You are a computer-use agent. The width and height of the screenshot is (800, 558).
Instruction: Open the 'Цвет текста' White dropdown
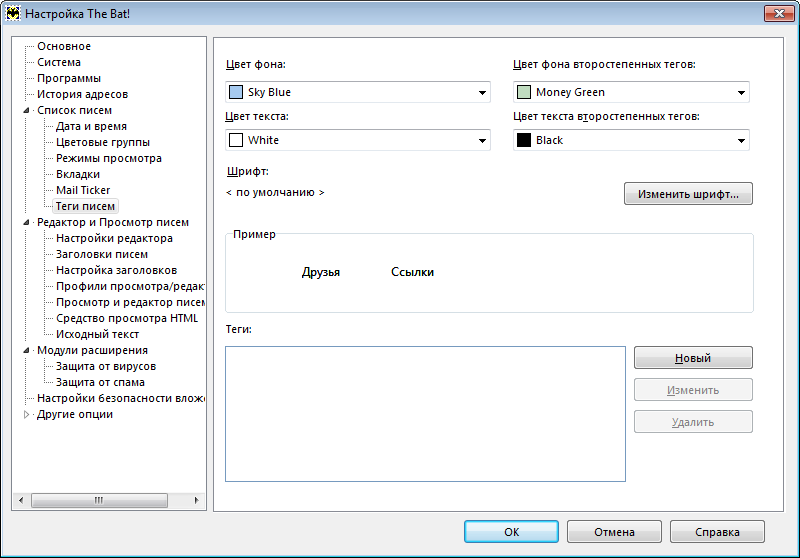pyautogui.click(x=358, y=140)
